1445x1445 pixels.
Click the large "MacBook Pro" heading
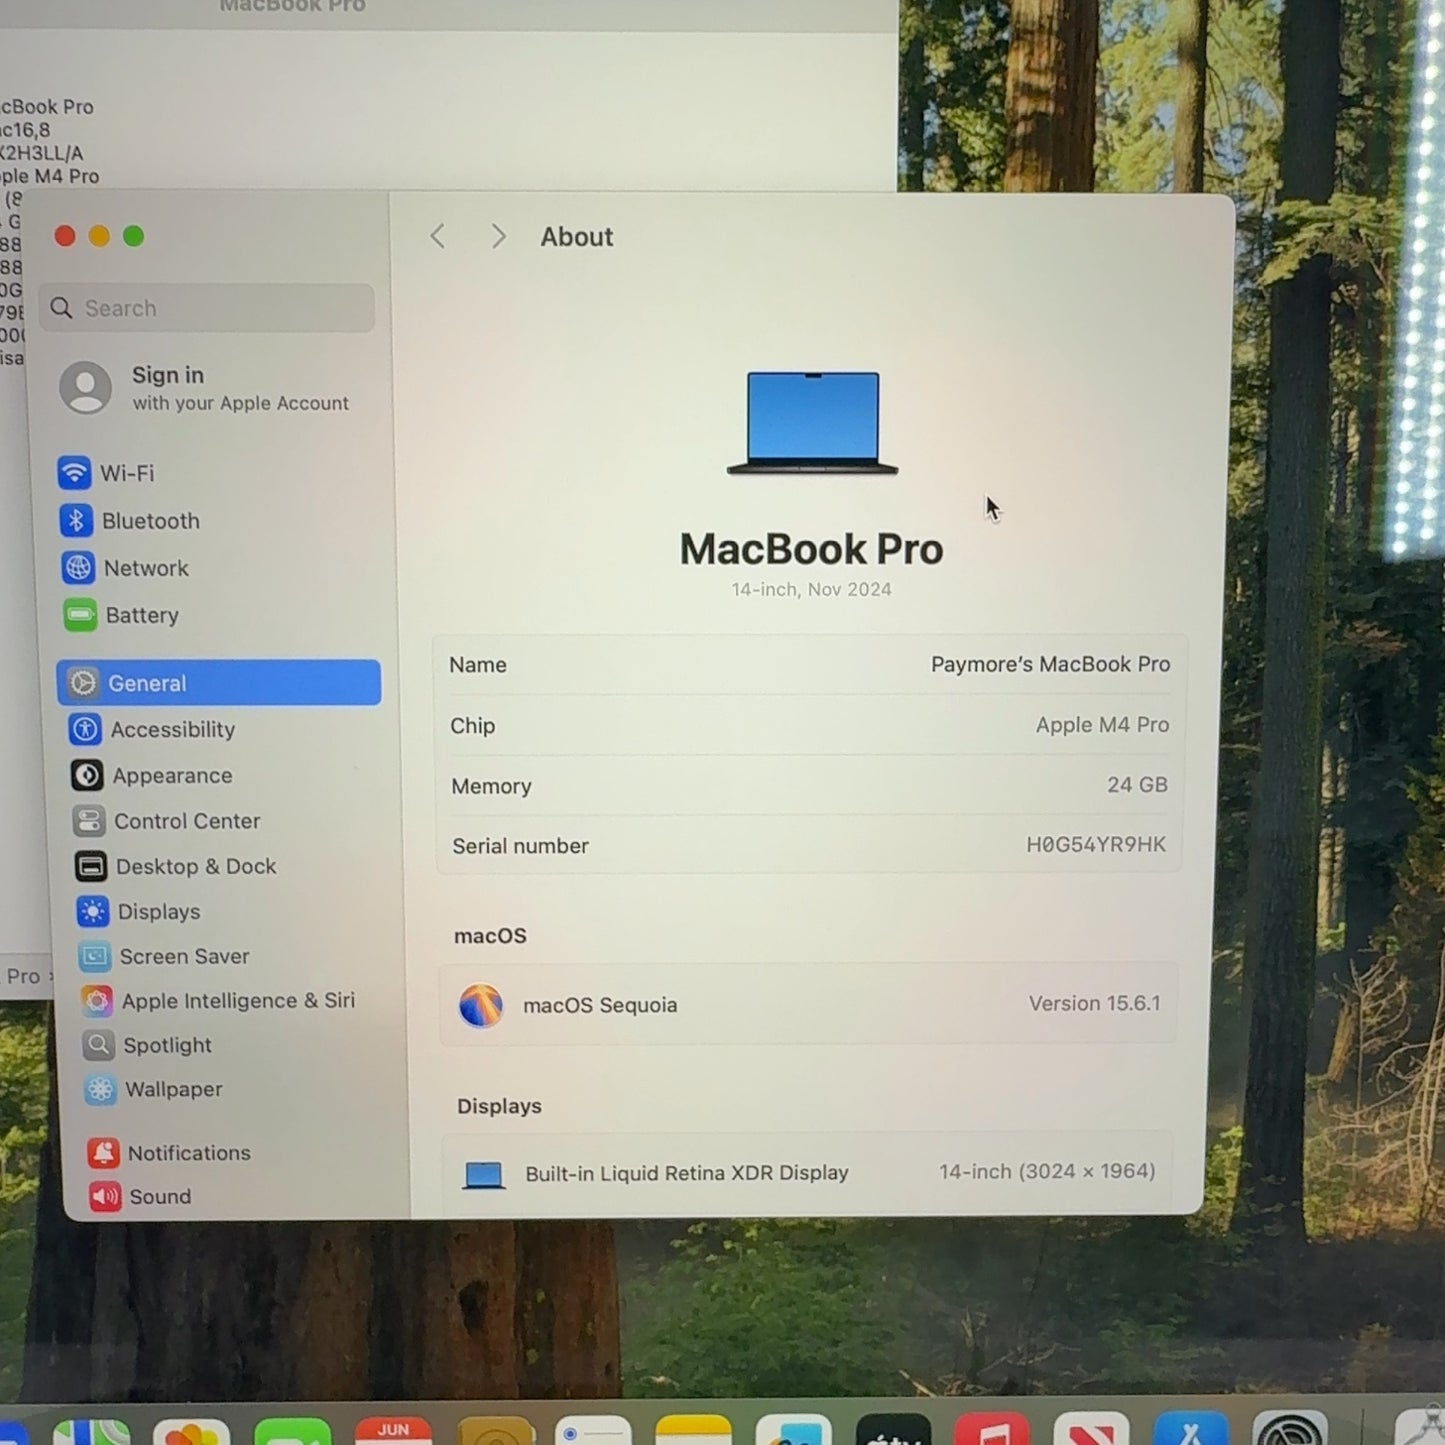point(811,549)
